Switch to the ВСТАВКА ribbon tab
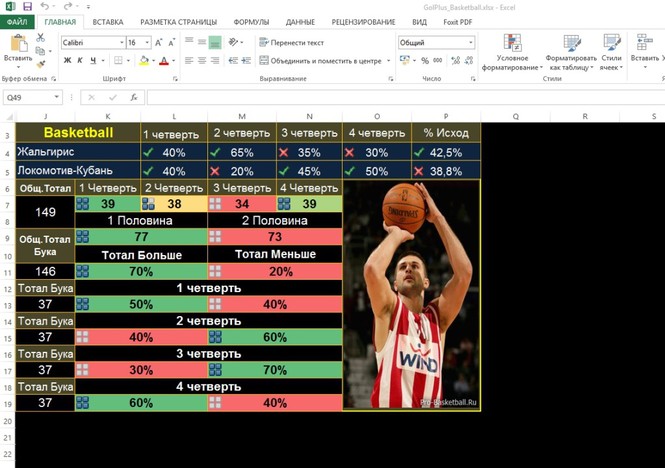This screenshot has height=468, width=665. tap(108, 22)
